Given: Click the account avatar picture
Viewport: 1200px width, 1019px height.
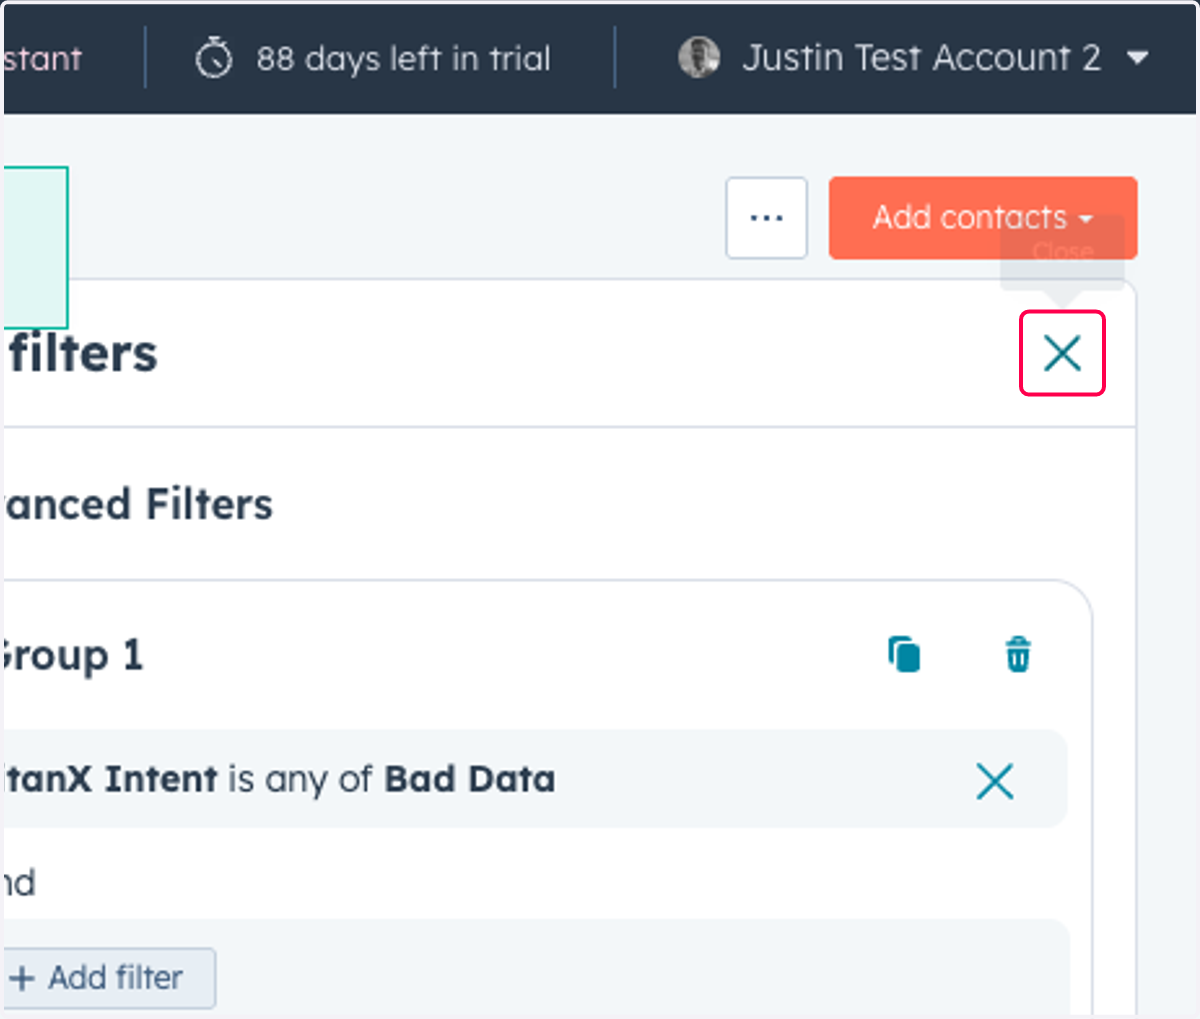Looking at the screenshot, I should click(x=698, y=58).
